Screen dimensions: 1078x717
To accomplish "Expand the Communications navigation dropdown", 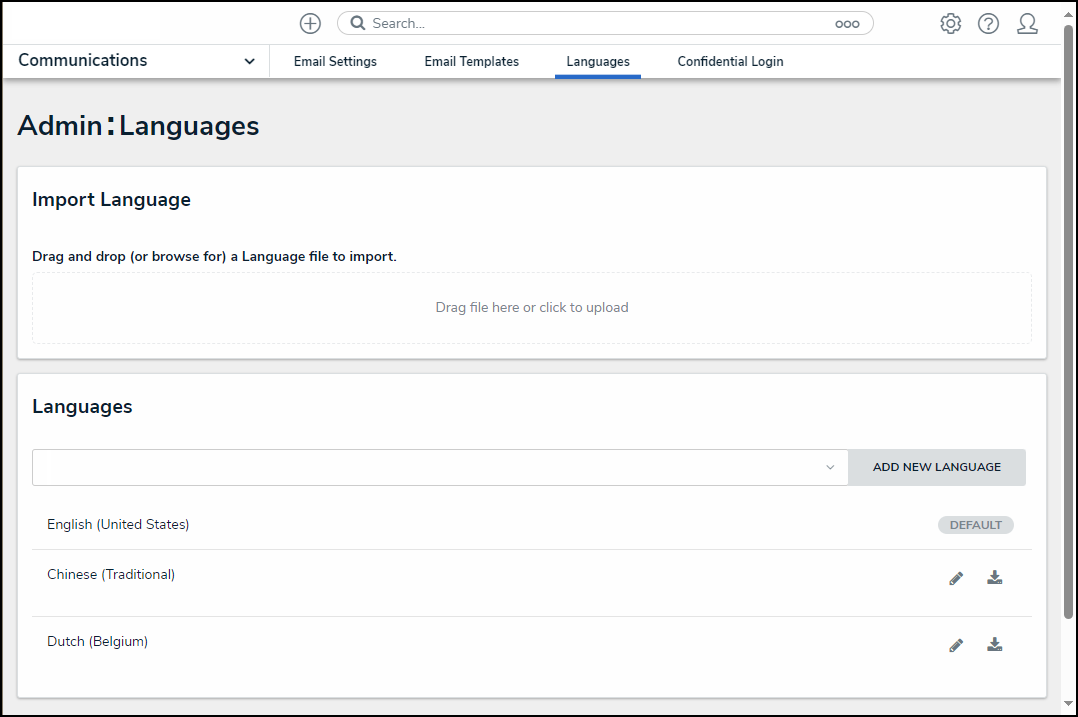I will [249, 61].
